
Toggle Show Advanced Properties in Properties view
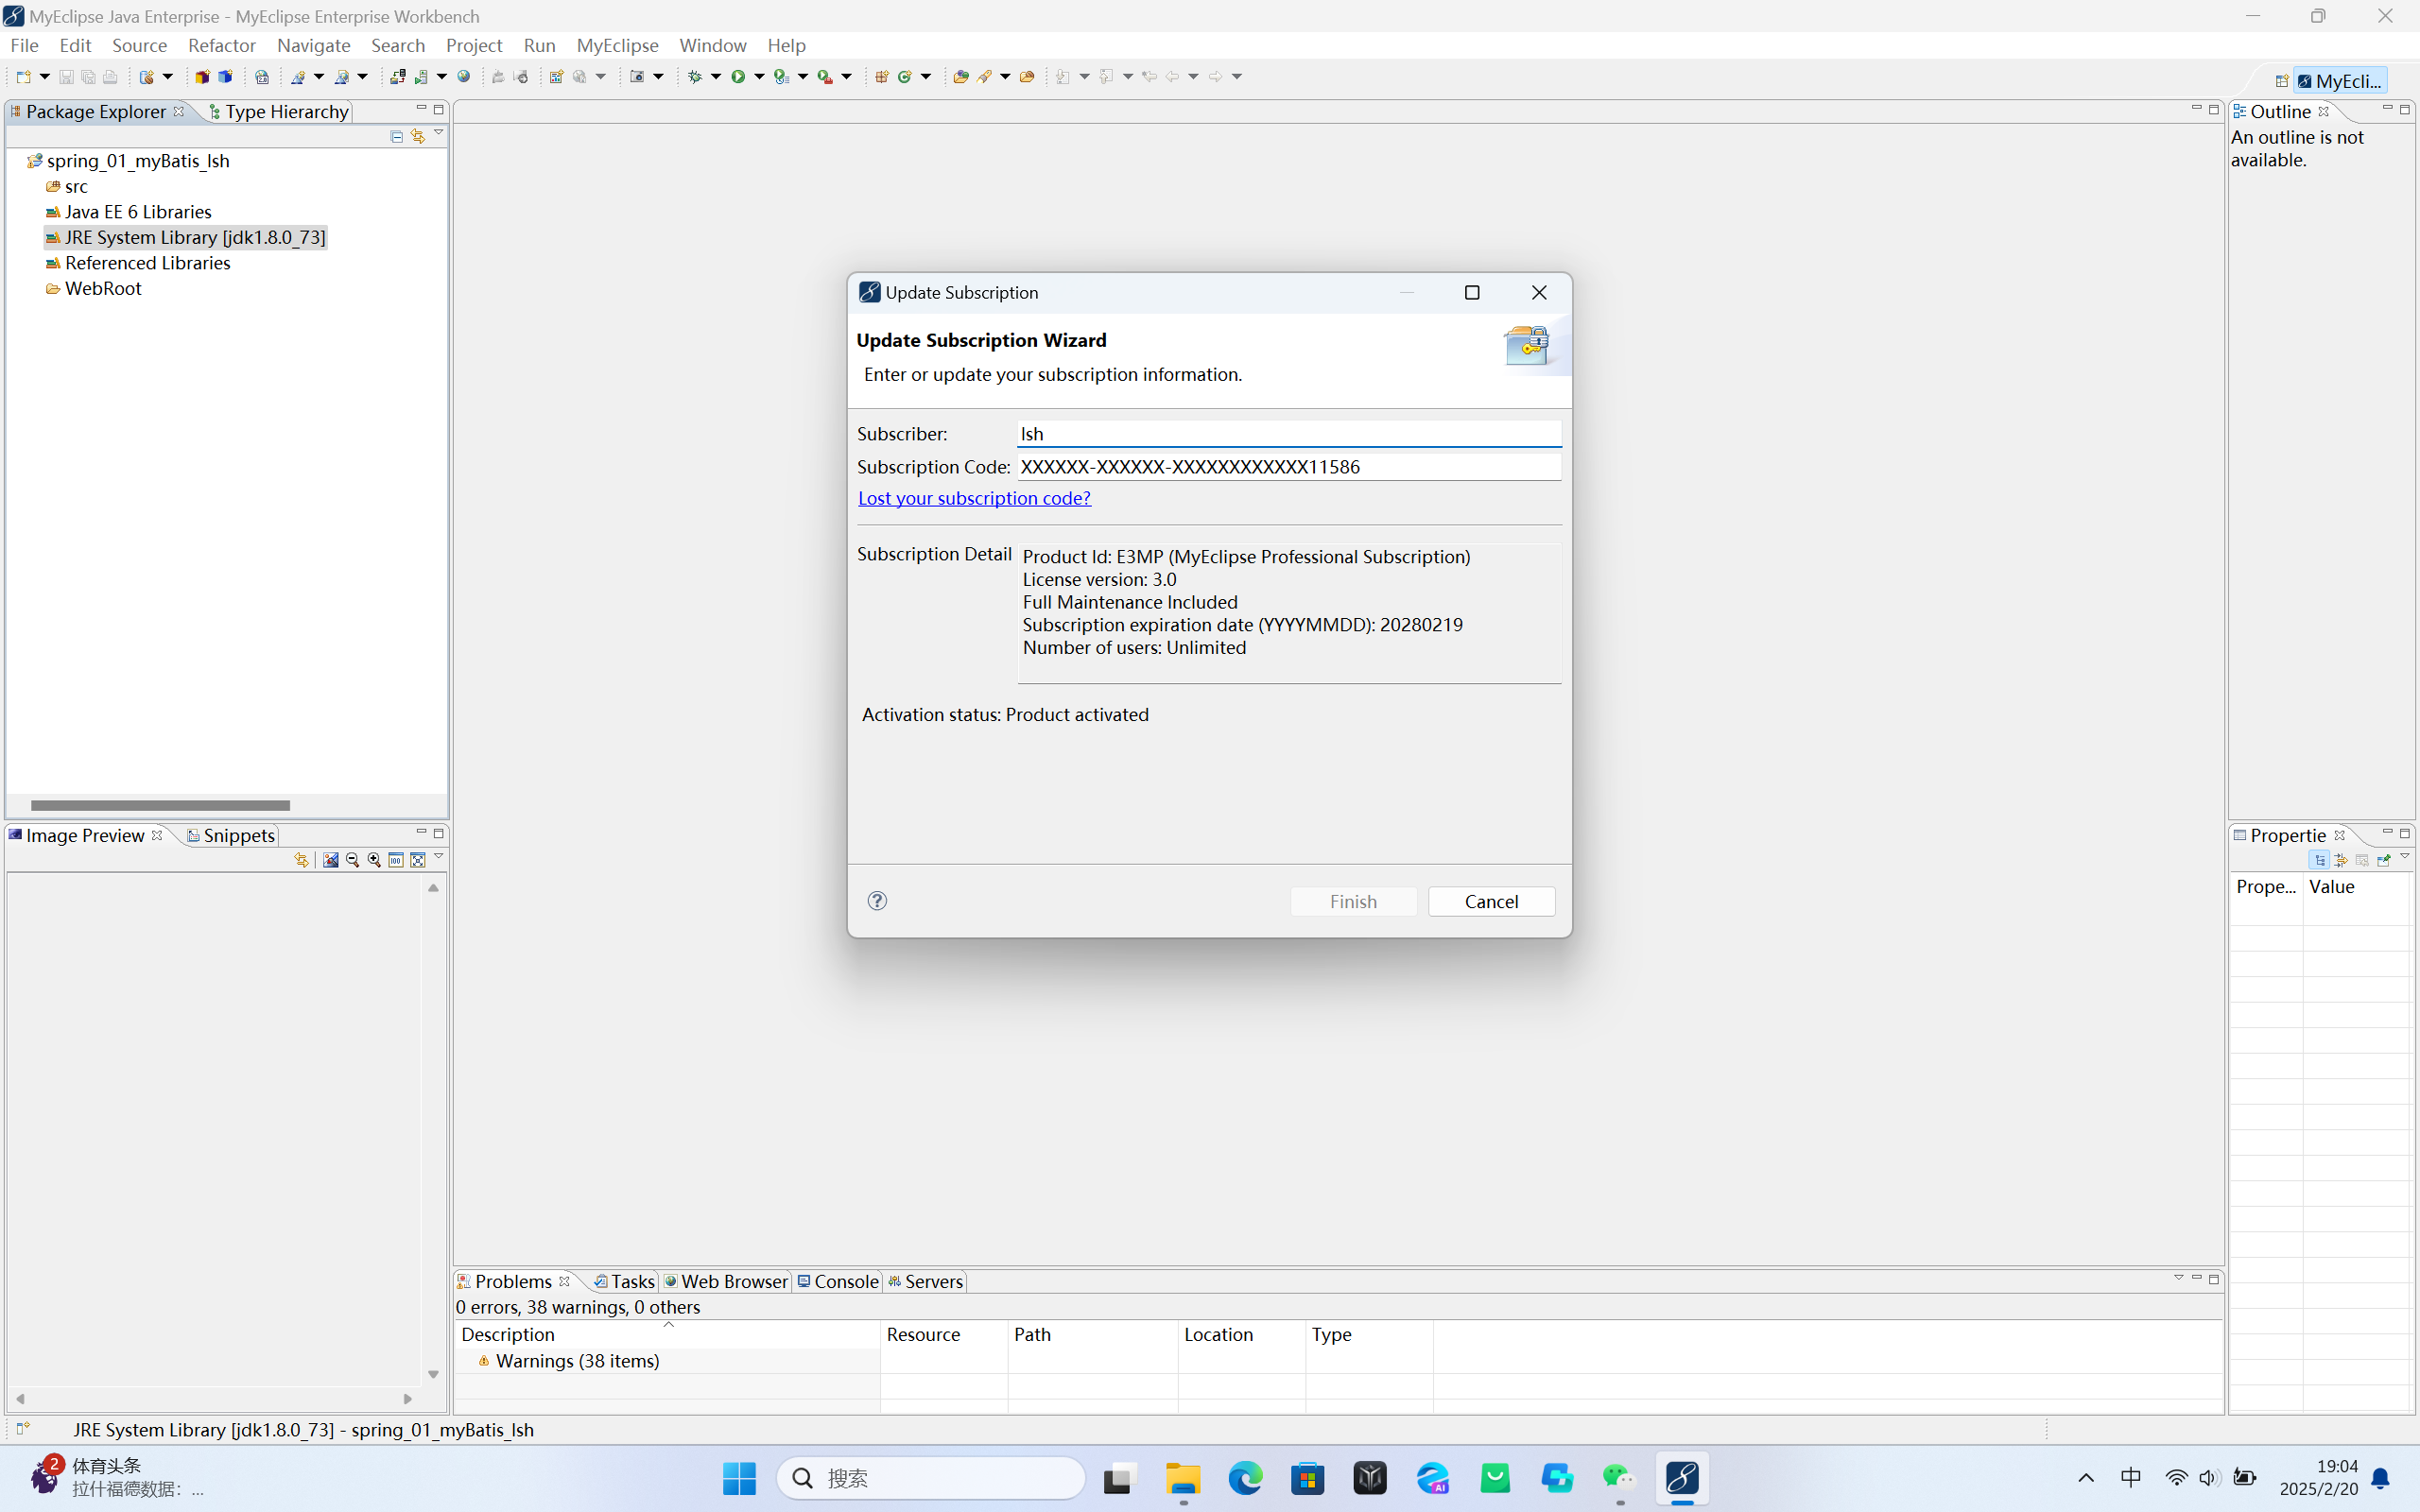[2341, 860]
